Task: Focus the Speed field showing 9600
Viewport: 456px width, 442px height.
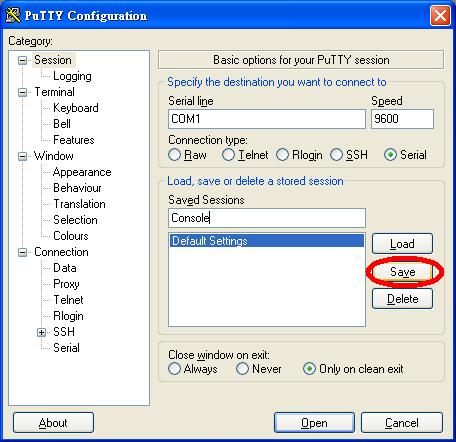Action: [402, 119]
